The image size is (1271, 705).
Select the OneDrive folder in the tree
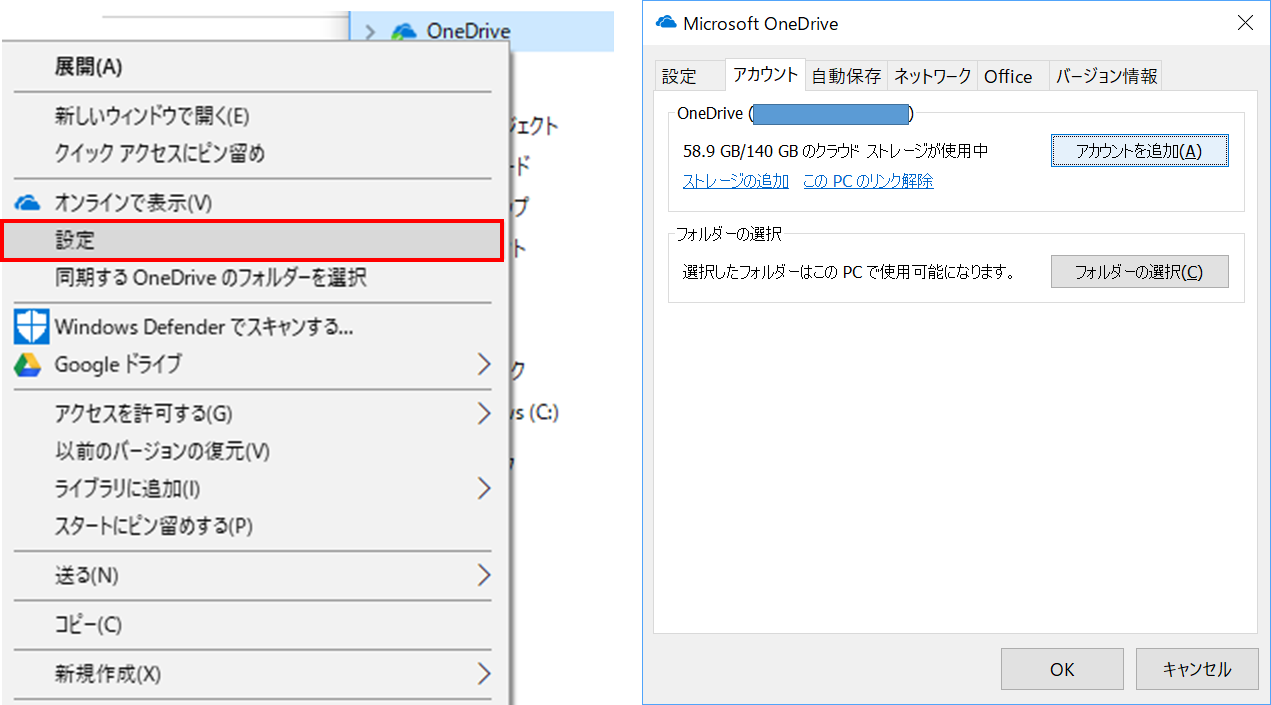coord(468,31)
